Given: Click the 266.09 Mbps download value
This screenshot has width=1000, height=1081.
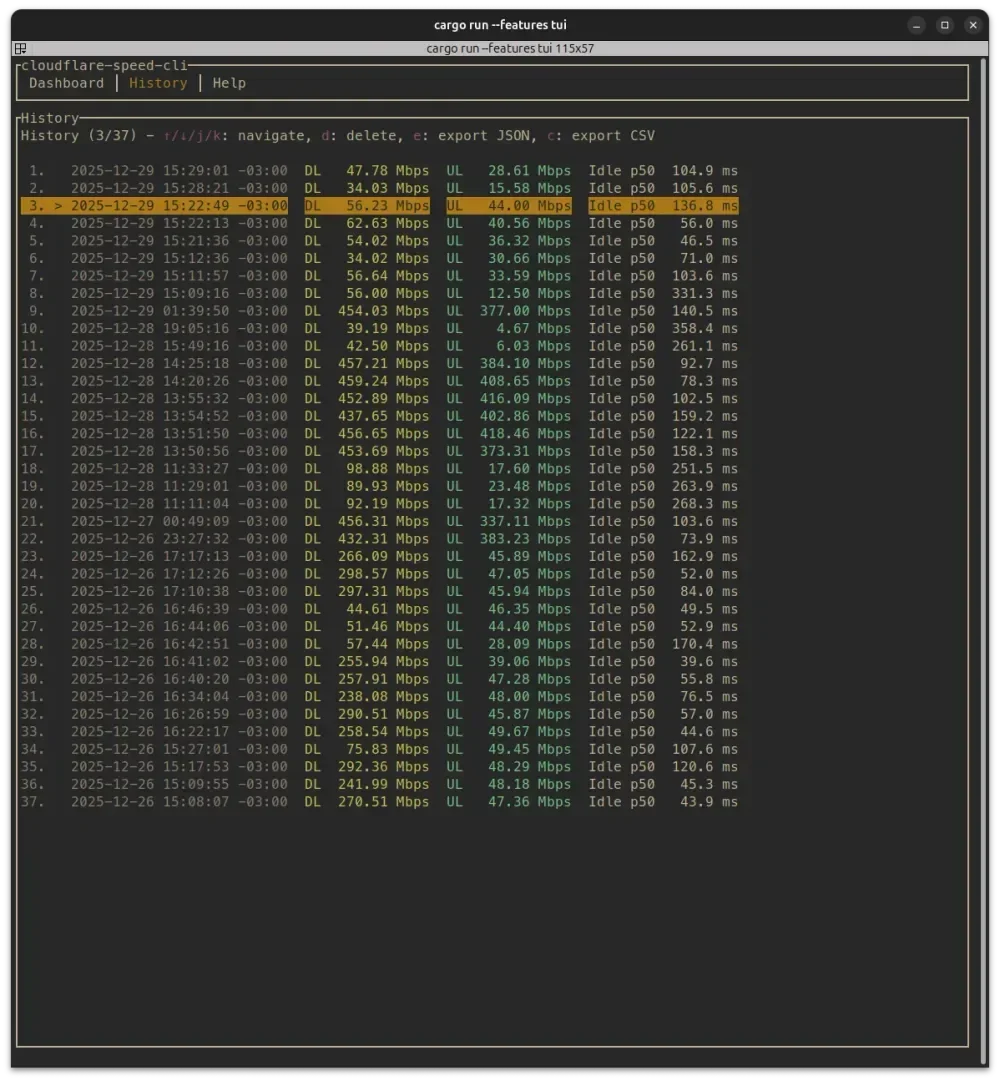Looking at the screenshot, I should [x=383, y=556].
